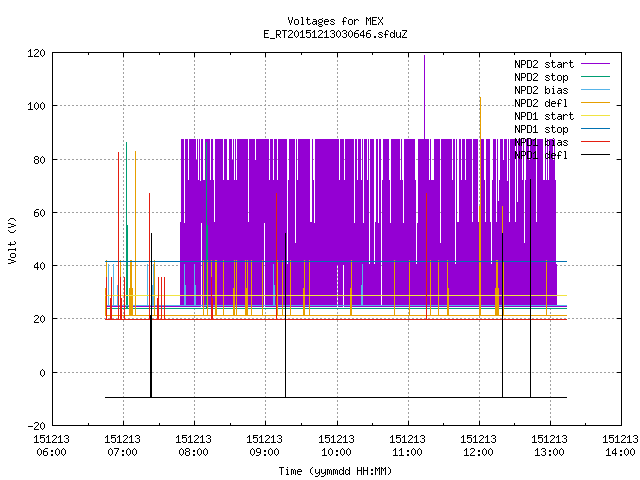640x480 pixels.
Task: Click the 40 y-axis tick label
Action: click(40, 266)
